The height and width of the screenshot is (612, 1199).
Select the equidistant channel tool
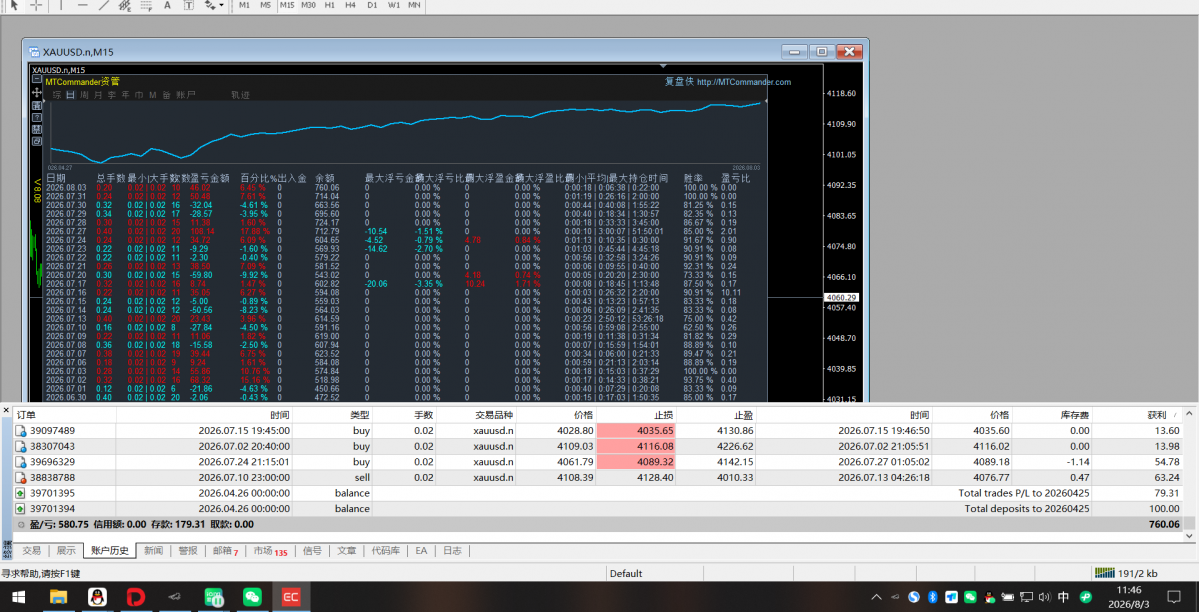click(x=125, y=5)
